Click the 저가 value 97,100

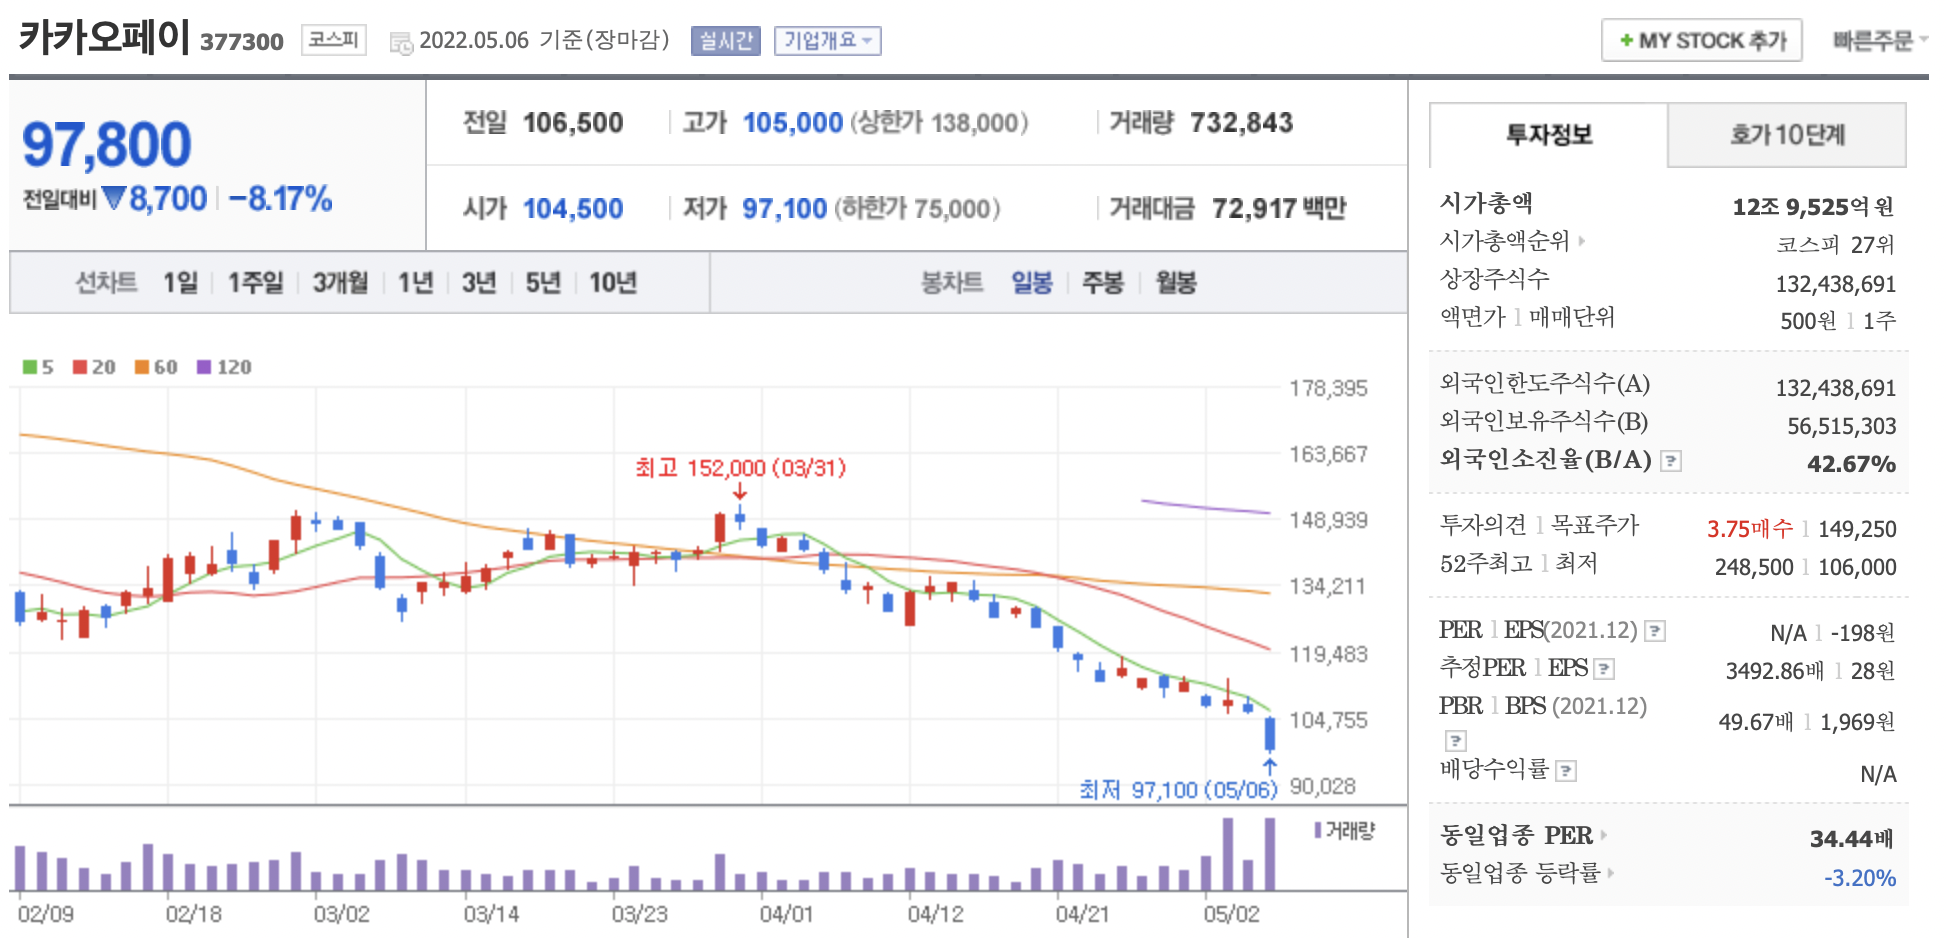pos(784,209)
